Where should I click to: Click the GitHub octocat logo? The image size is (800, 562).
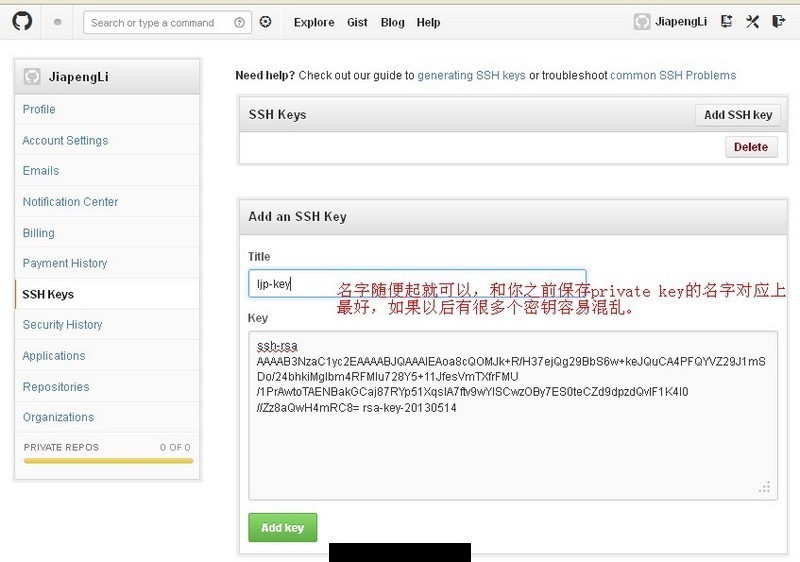click(22, 21)
